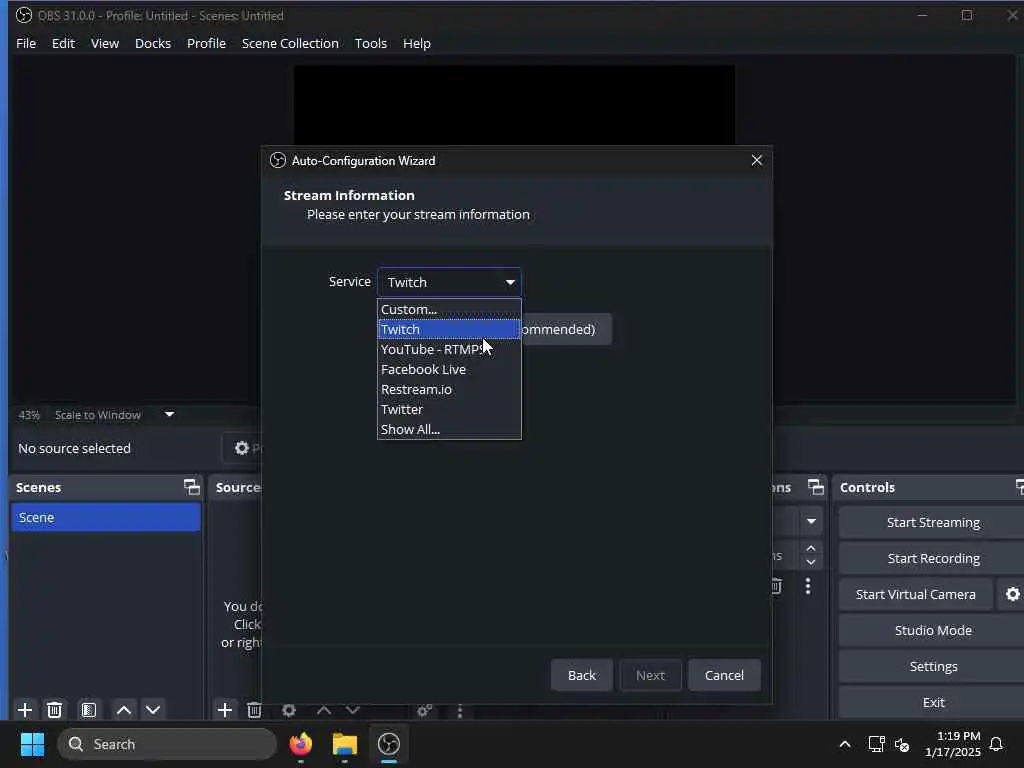
Task: Choose Show All... services option
Action: (449, 429)
